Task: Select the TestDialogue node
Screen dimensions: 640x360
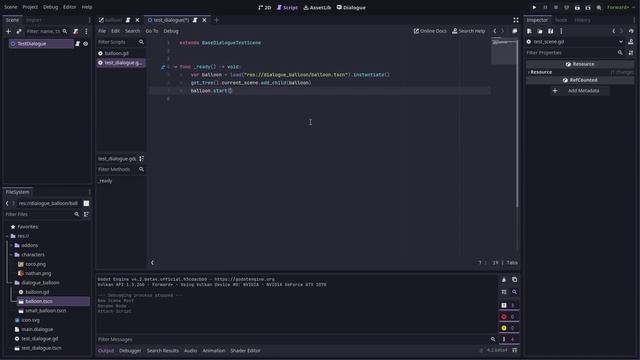Action: 41,44
